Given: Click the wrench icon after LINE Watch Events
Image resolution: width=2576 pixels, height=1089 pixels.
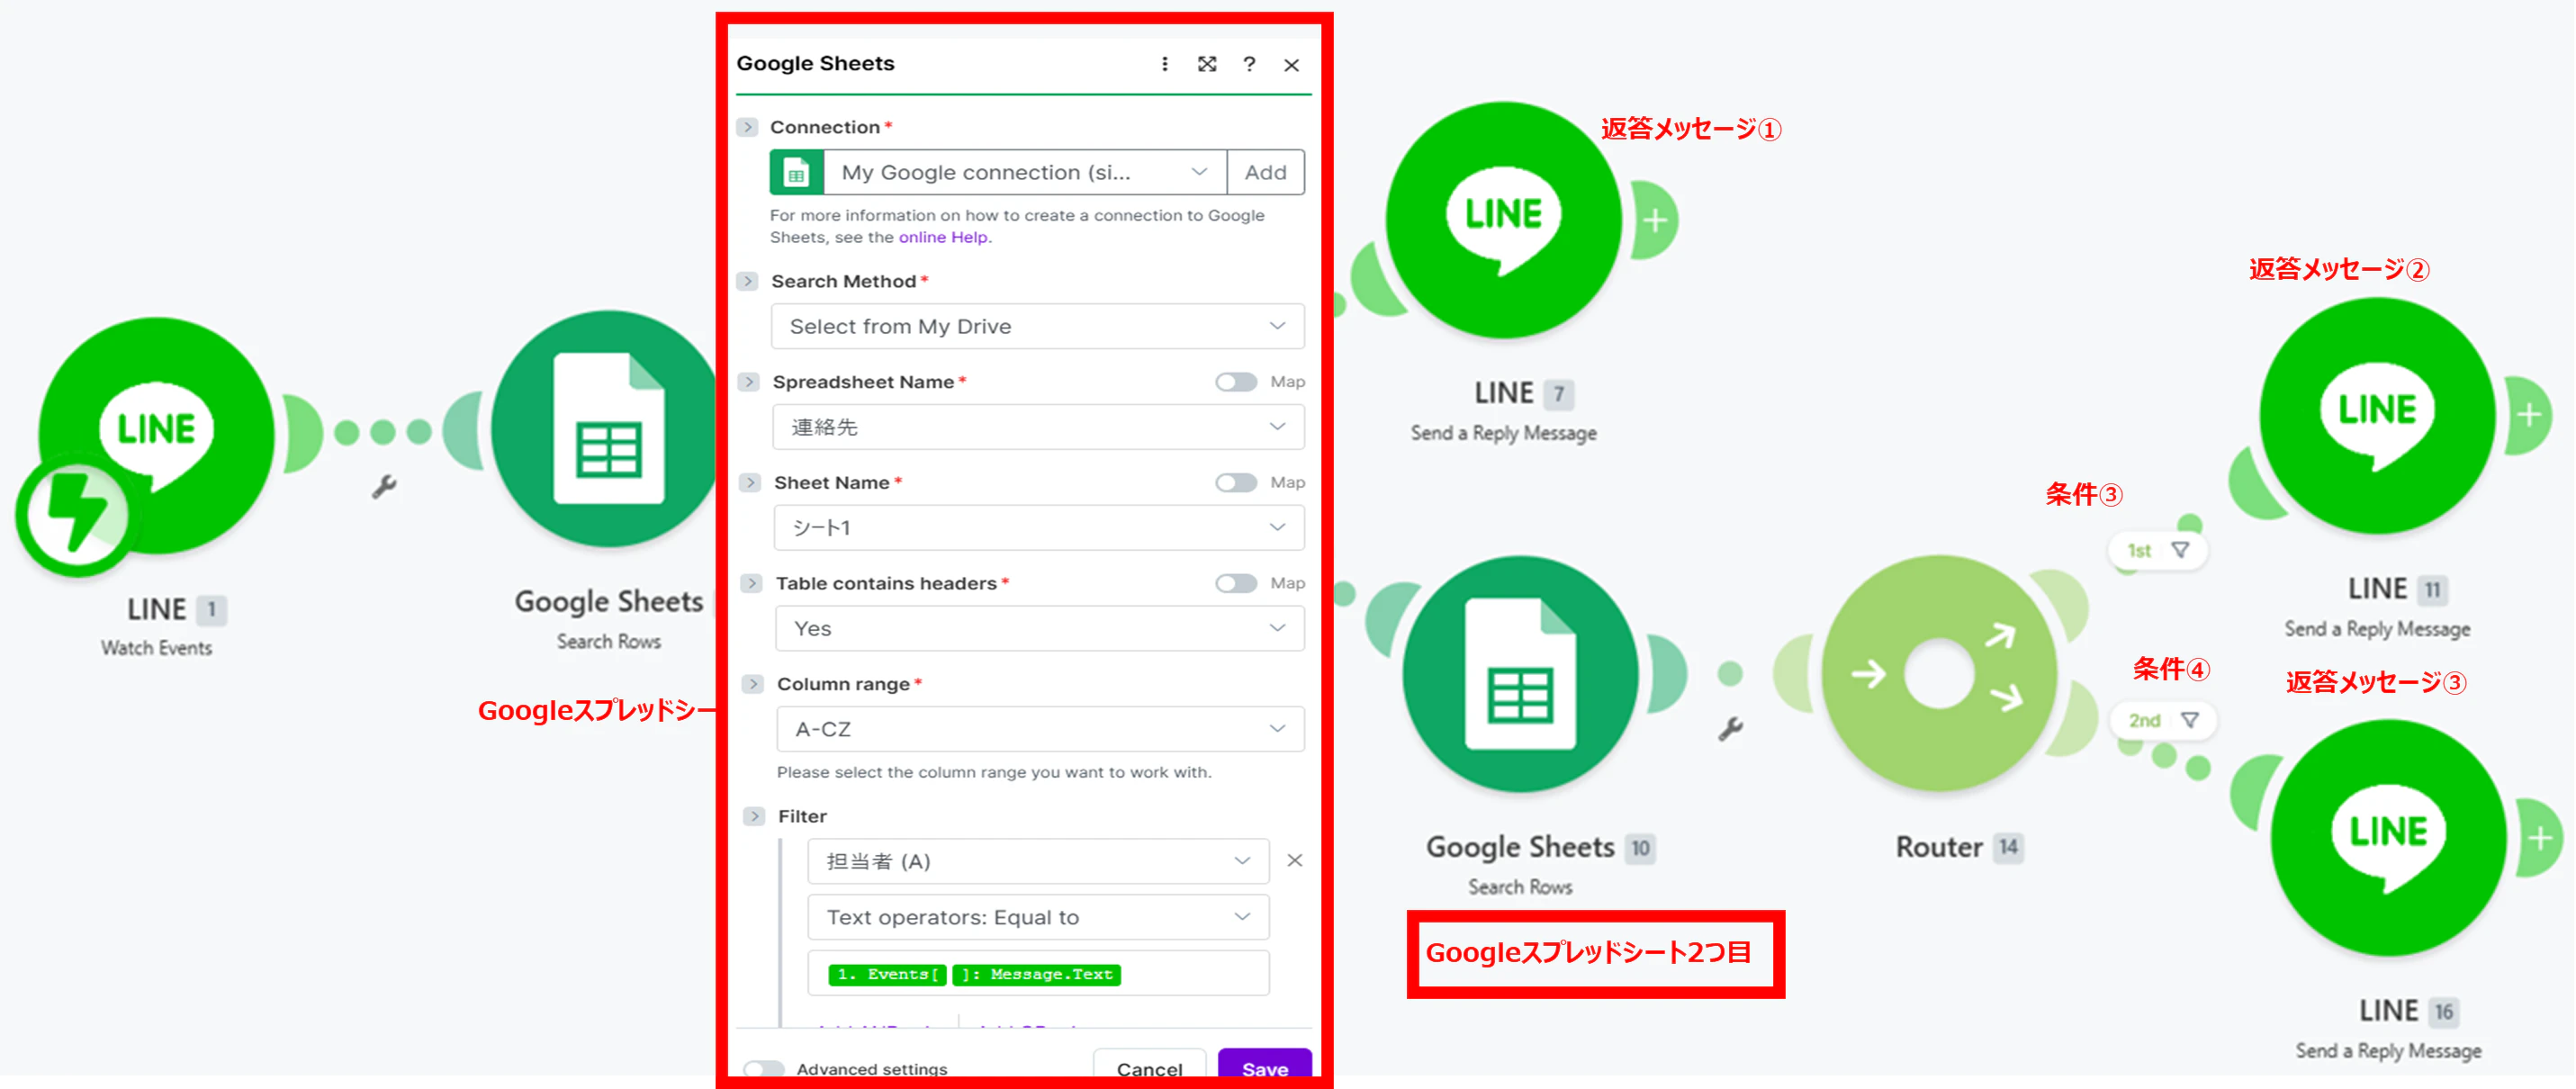Looking at the screenshot, I should tap(384, 487).
